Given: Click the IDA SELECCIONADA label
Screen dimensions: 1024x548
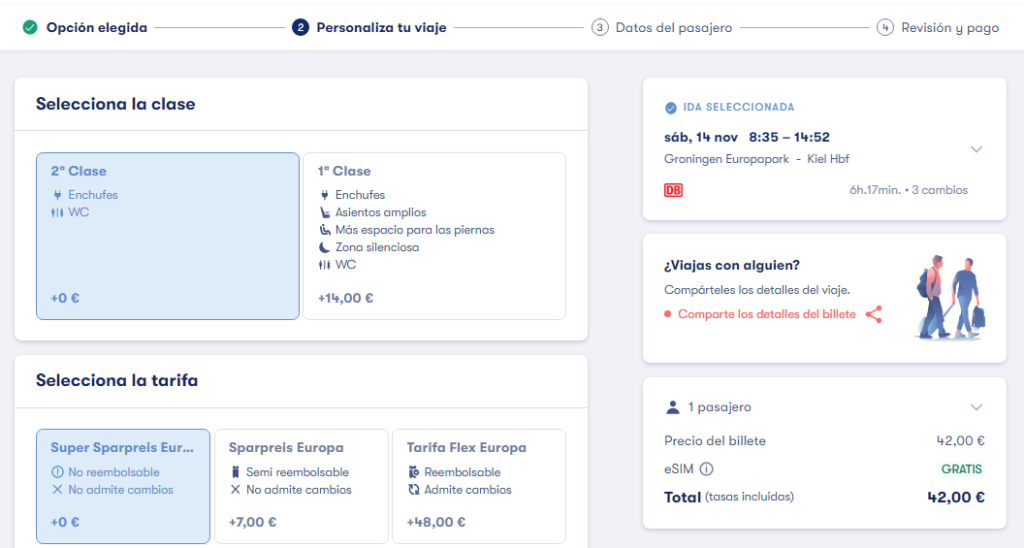Looking at the screenshot, I should (x=739, y=107).
